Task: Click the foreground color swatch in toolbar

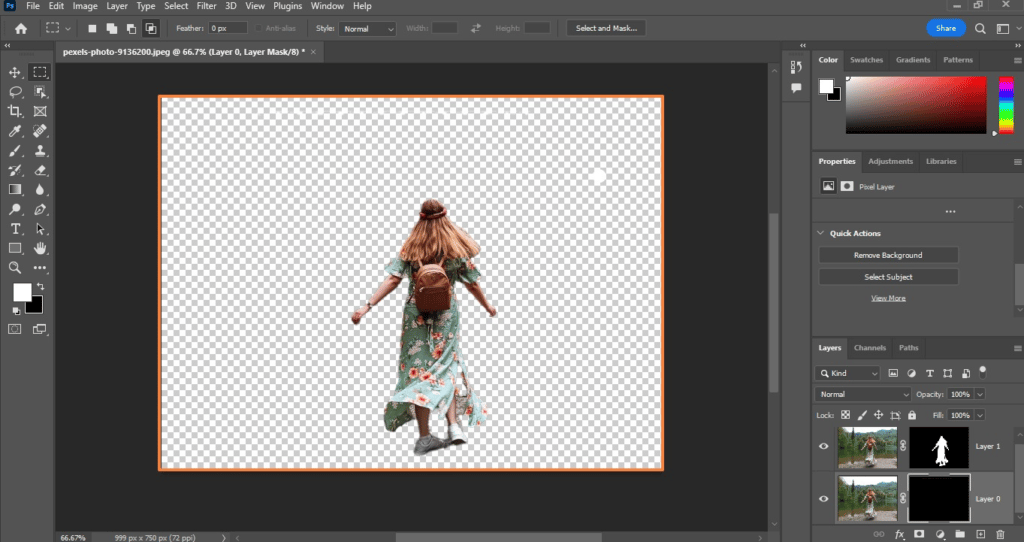Action: pos(21,292)
